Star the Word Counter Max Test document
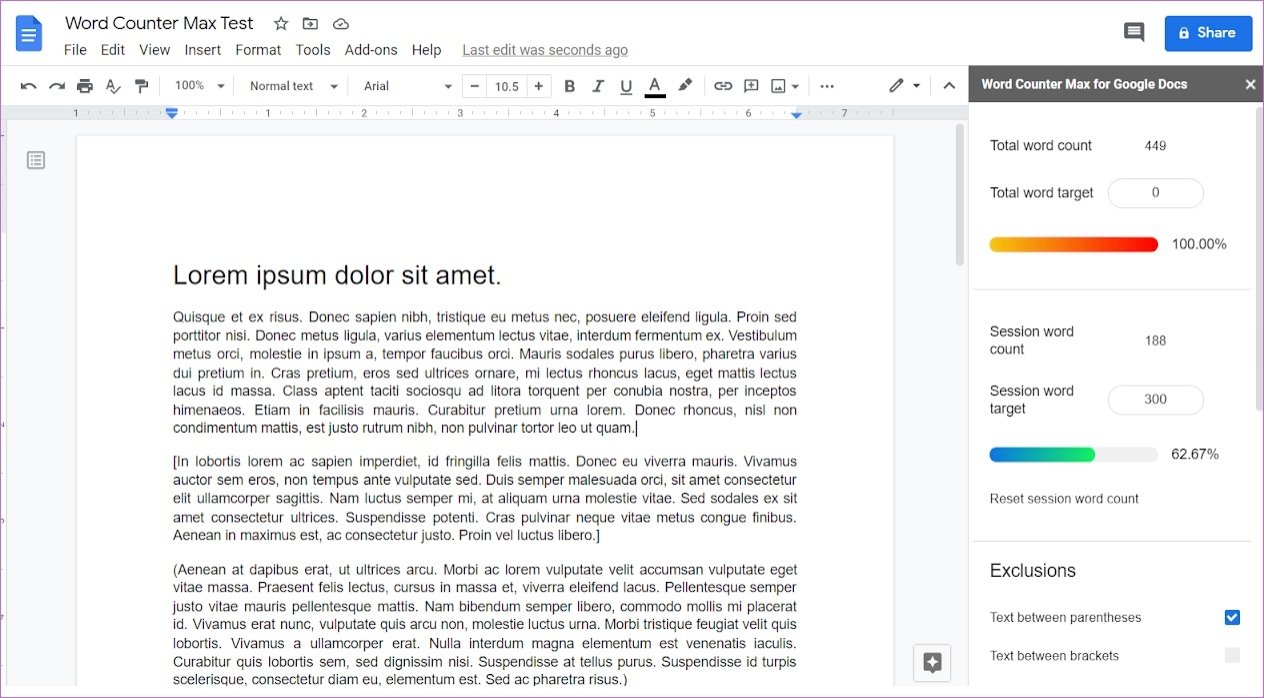This screenshot has height=698, width=1264. click(281, 23)
